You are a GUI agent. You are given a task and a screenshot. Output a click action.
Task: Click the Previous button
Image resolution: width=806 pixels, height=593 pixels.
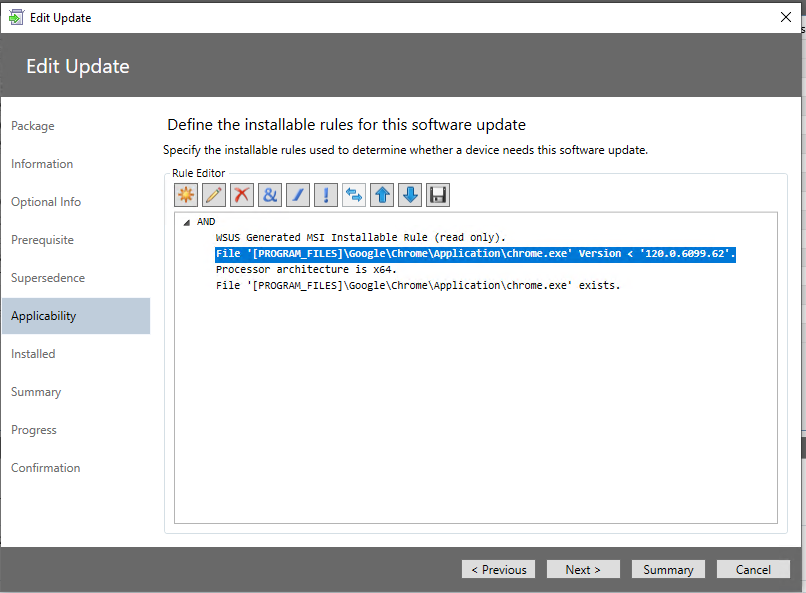pos(499,569)
